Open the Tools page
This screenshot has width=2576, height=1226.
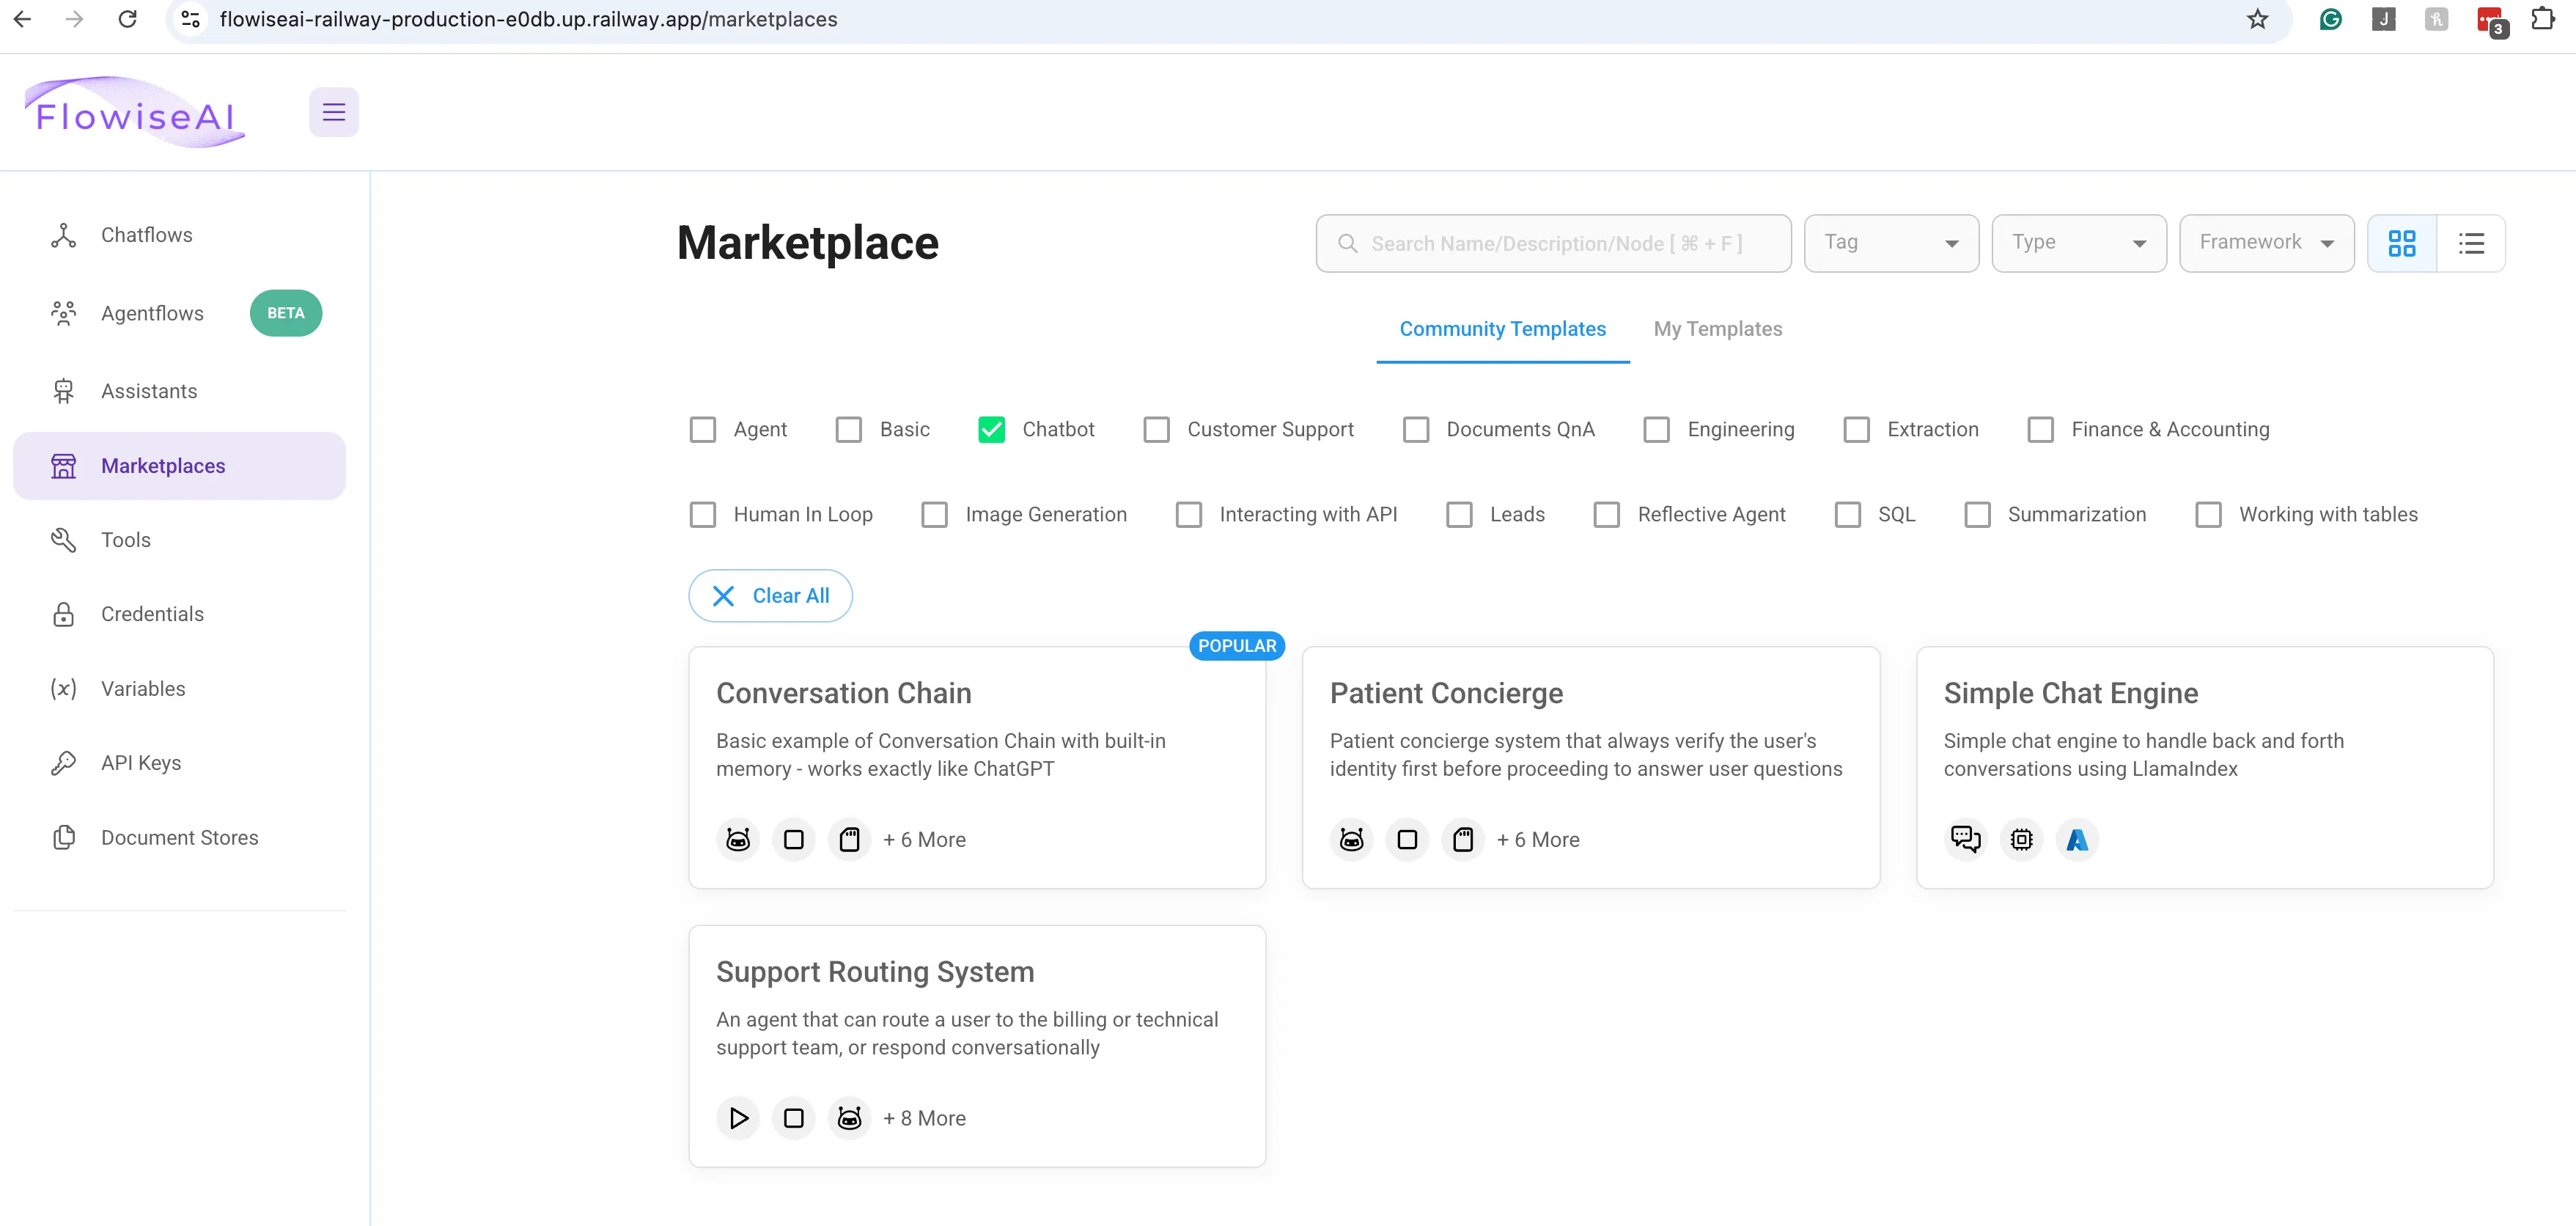tap(127, 539)
